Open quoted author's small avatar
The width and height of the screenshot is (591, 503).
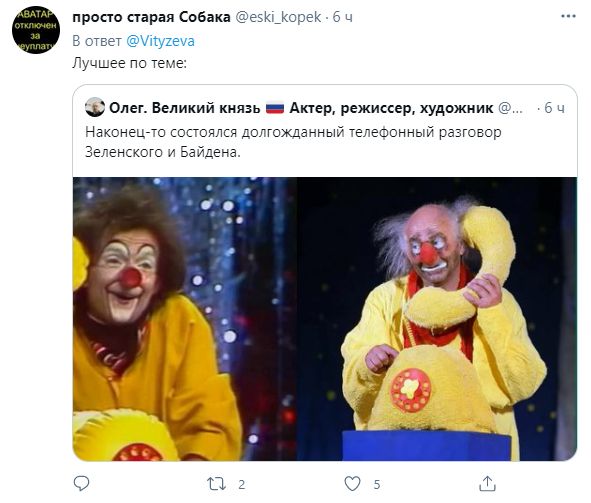coord(95,107)
